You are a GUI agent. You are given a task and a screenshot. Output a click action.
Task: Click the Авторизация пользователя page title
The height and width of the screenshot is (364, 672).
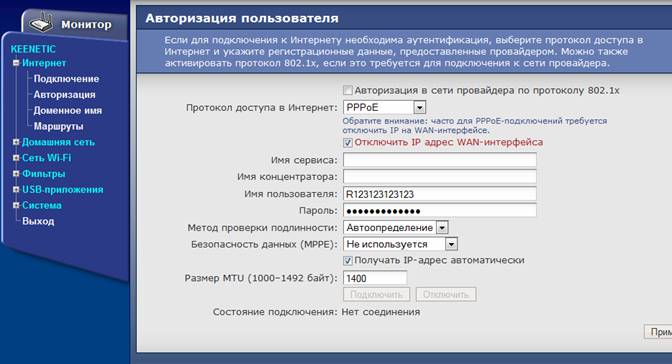[242, 18]
